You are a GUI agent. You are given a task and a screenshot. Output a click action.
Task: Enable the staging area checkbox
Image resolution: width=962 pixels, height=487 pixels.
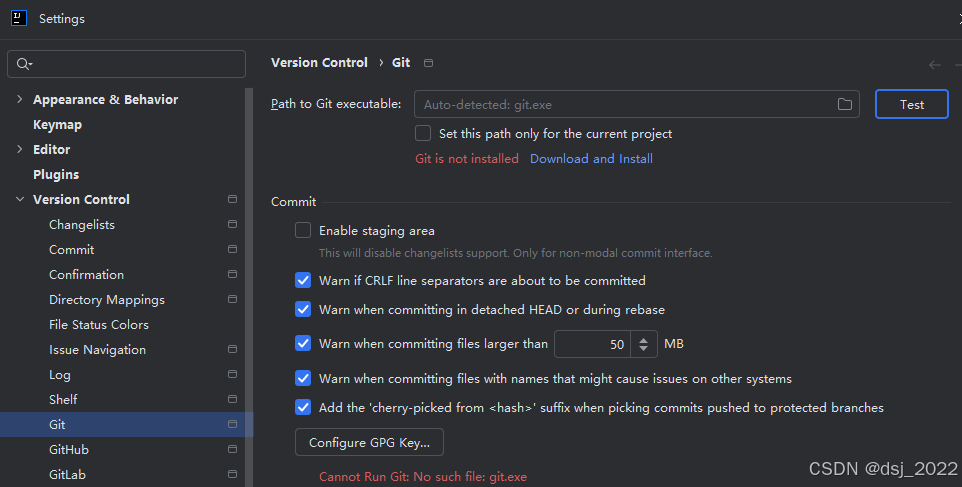[x=303, y=231]
